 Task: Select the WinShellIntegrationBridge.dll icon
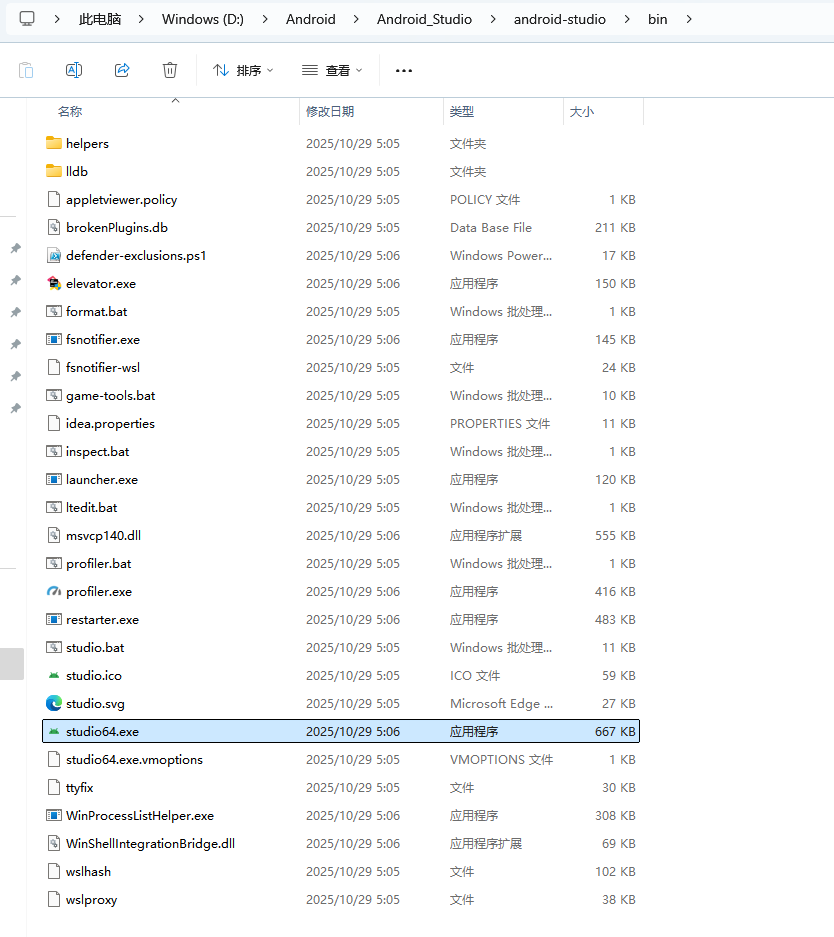pos(54,843)
